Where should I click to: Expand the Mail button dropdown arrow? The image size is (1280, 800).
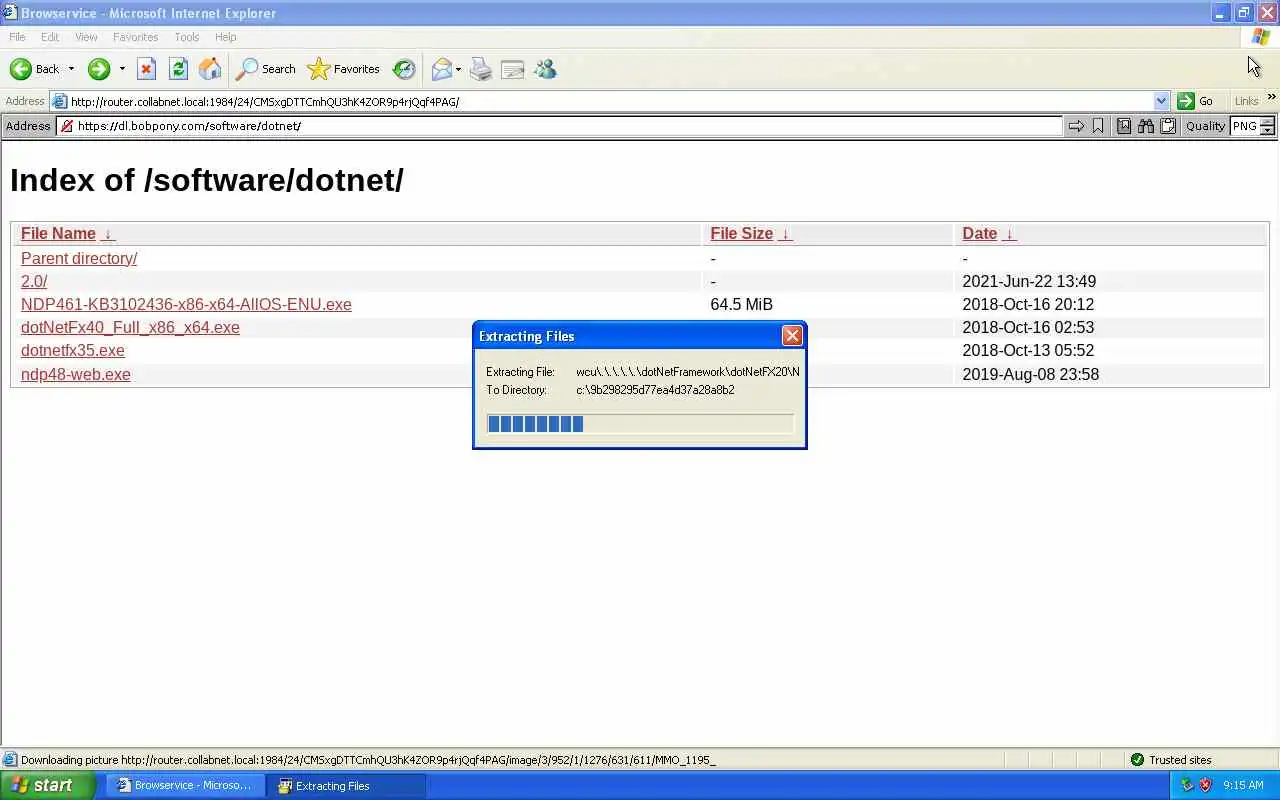point(458,69)
